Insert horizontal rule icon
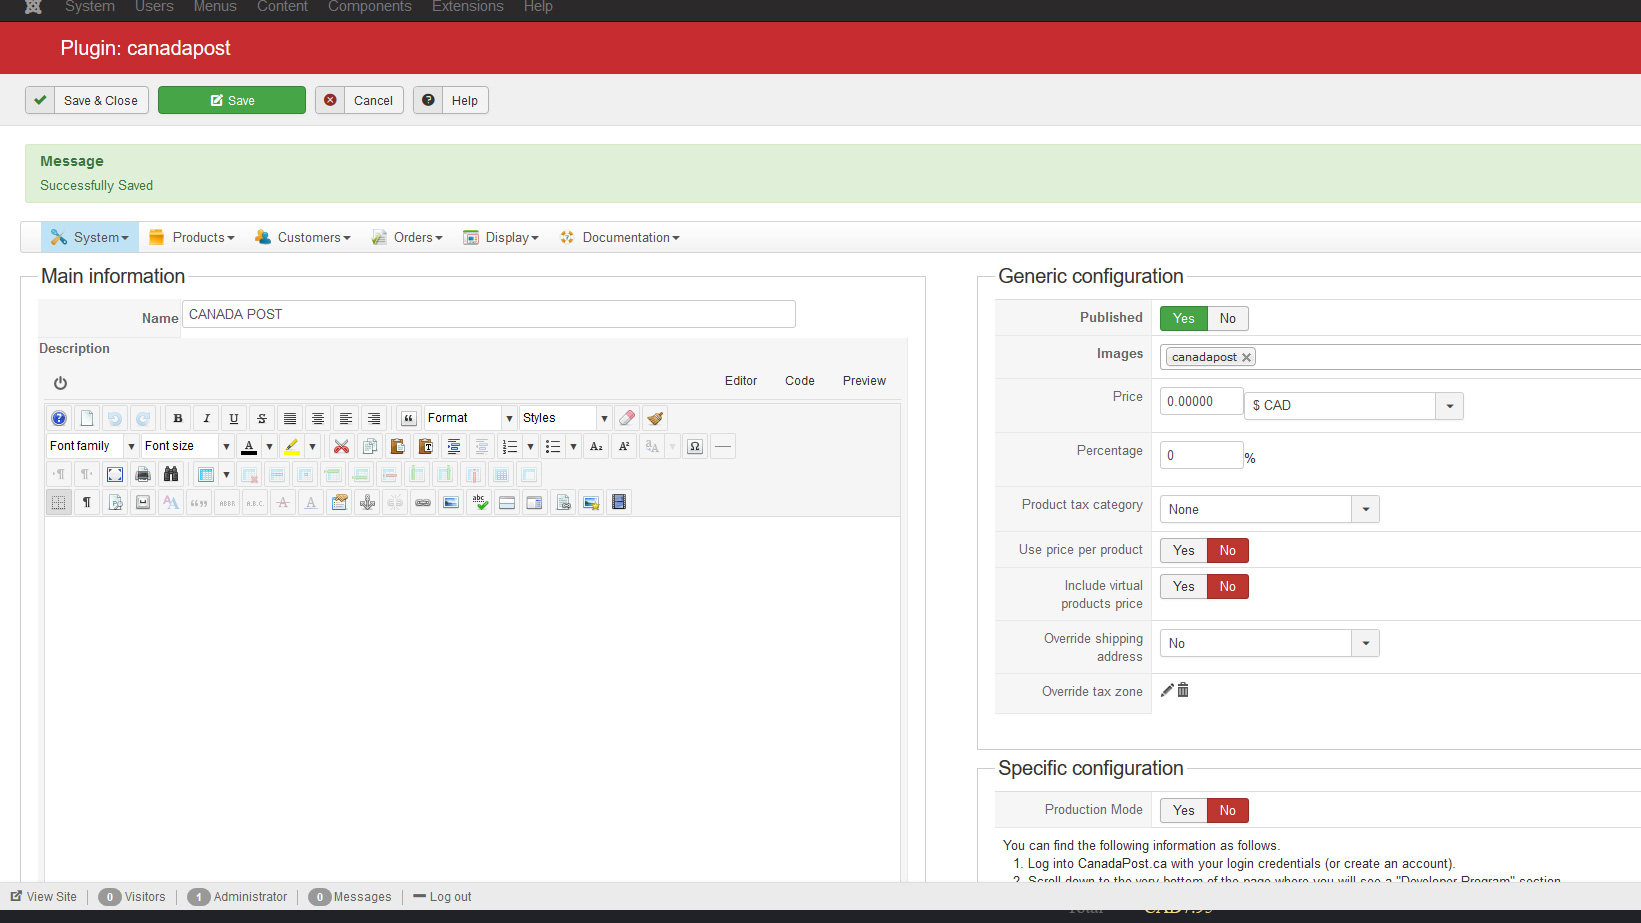 click(x=723, y=446)
